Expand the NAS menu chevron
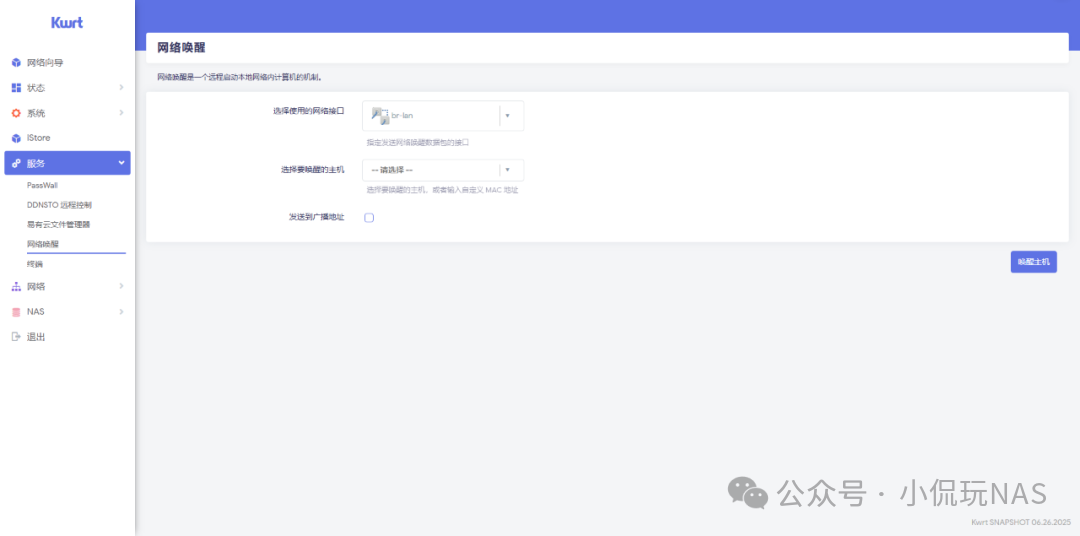 pyautogui.click(x=121, y=311)
